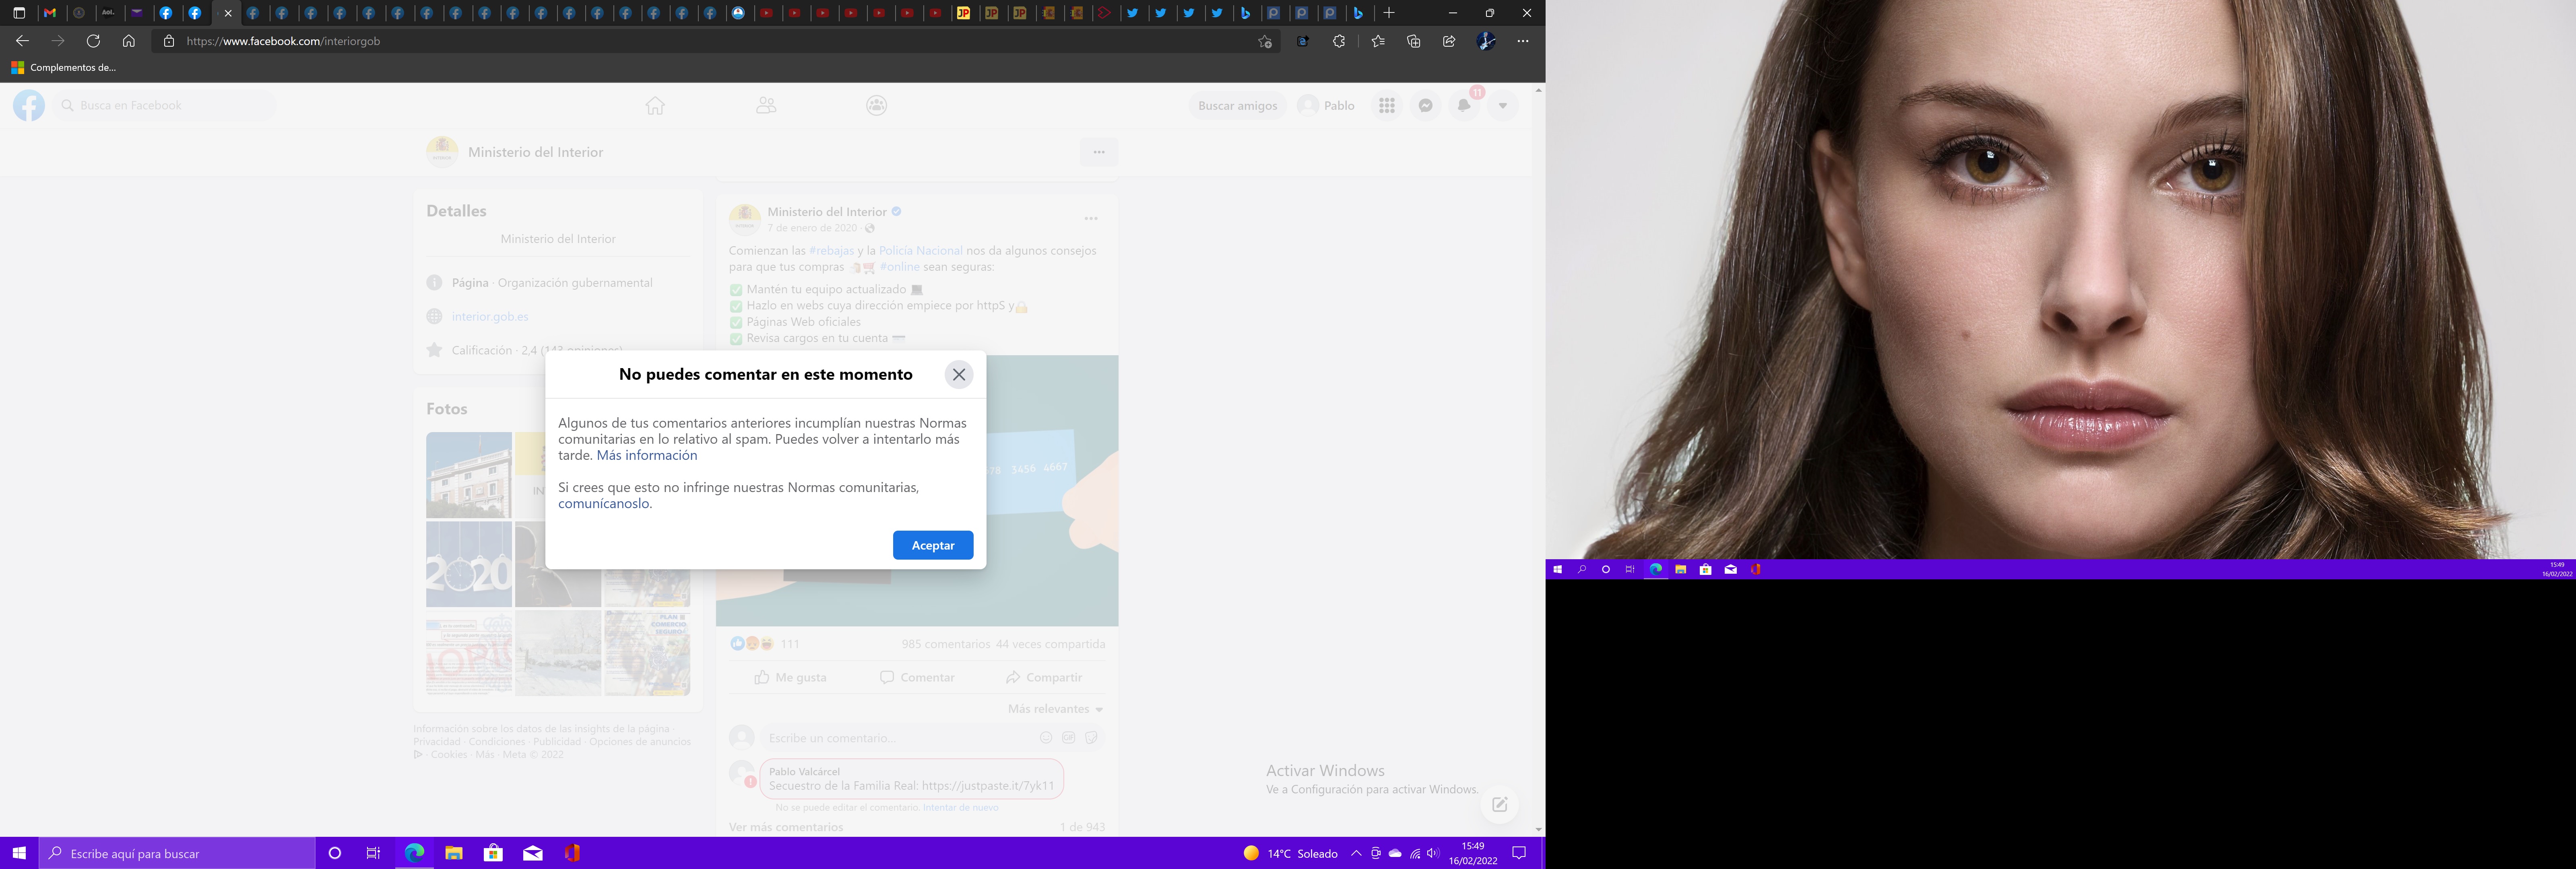Expand the Más relevantes comment sorting
Image resolution: width=2576 pixels, height=869 pixels.
click(x=1055, y=709)
